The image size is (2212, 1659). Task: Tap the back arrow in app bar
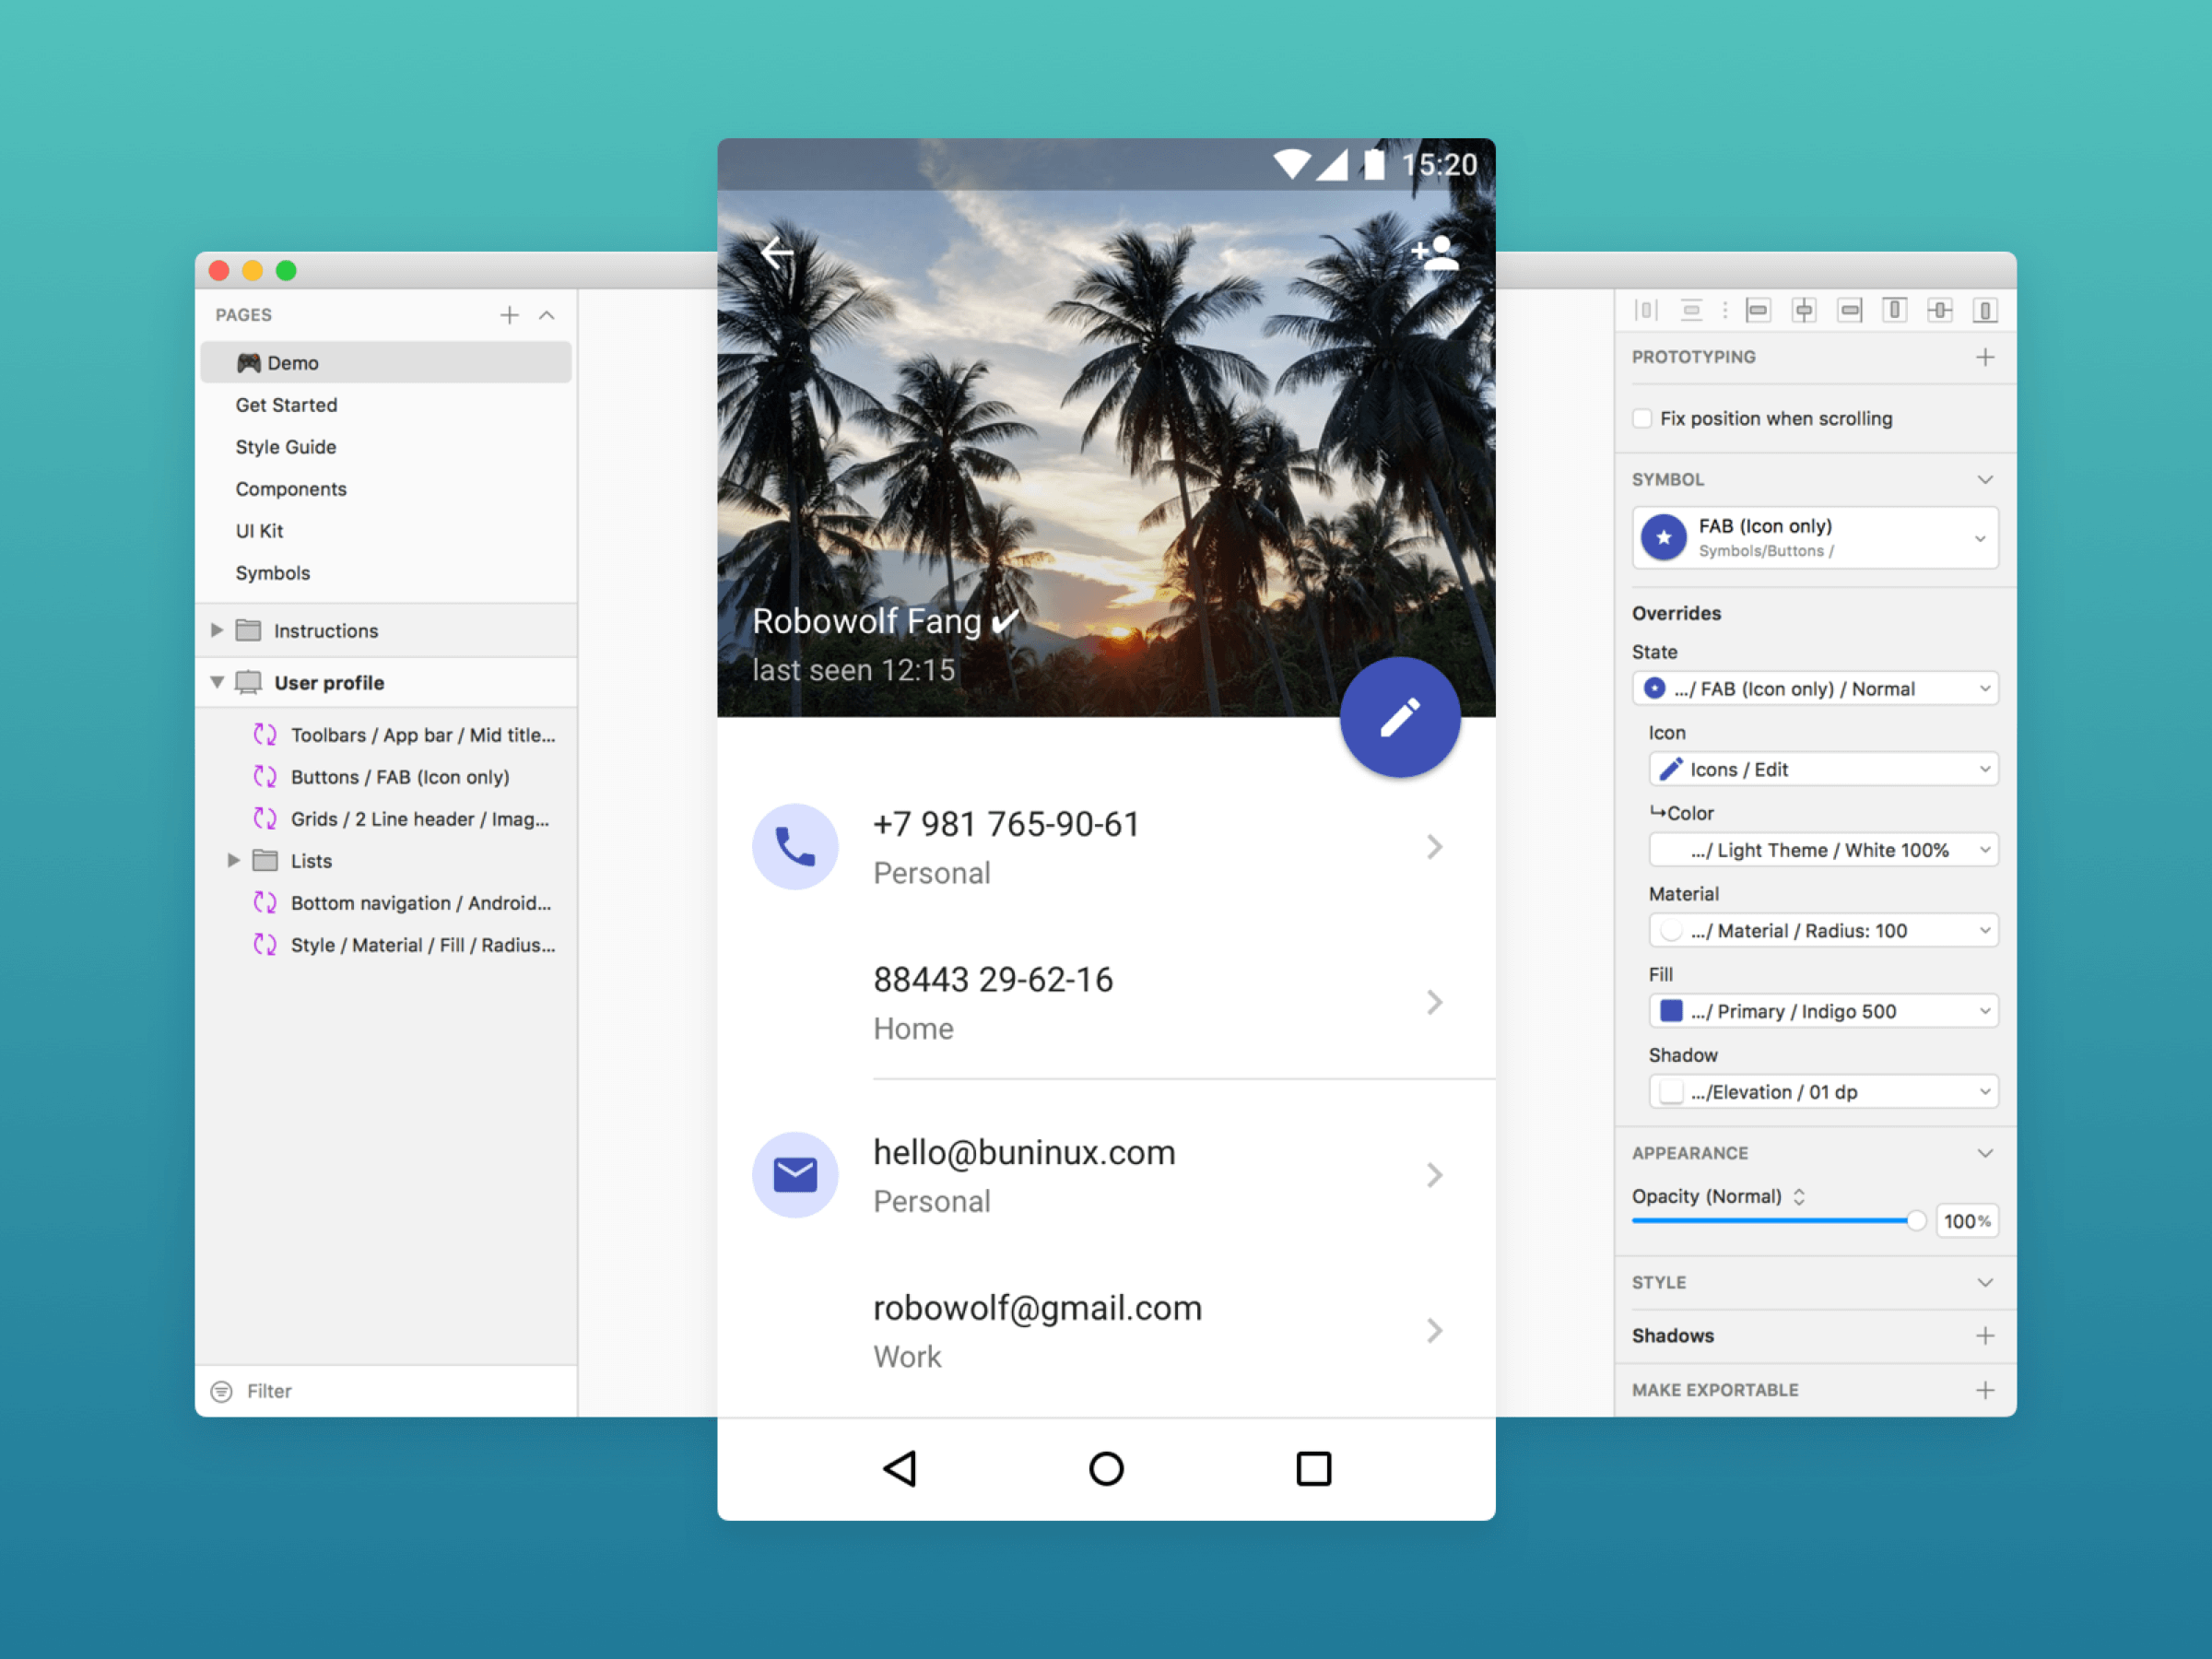coord(777,252)
